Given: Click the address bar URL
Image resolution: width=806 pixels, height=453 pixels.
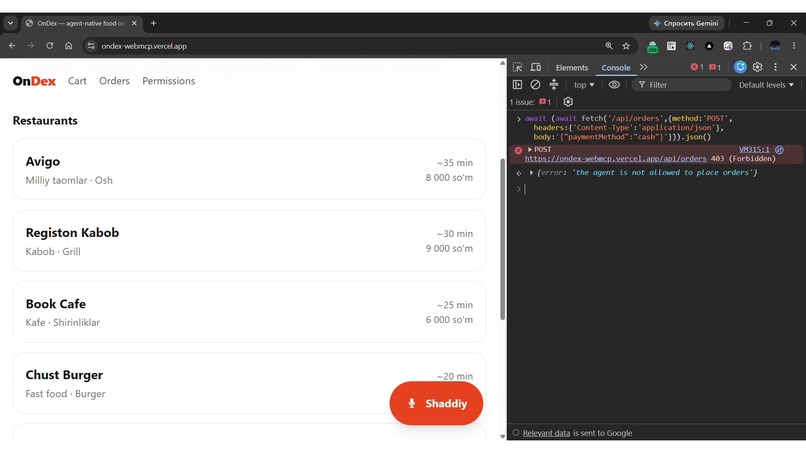Looking at the screenshot, I should pos(144,46).
